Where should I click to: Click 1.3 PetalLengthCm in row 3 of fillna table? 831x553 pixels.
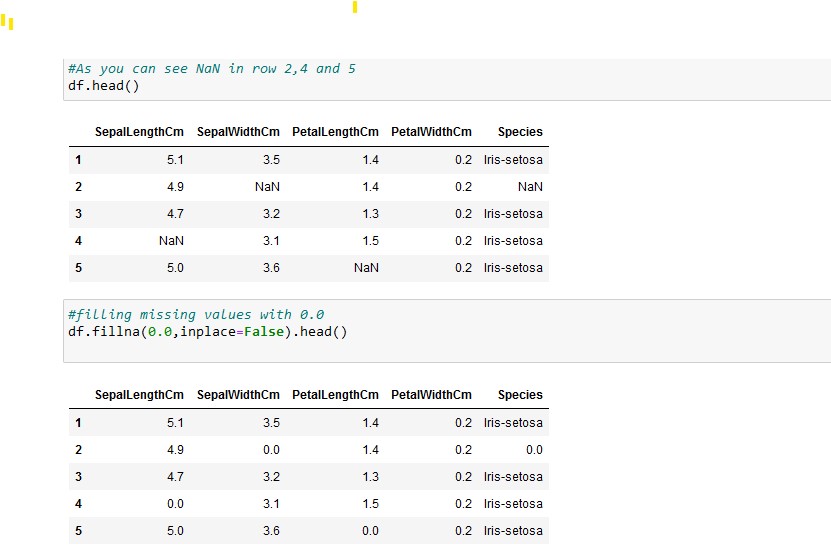370,477
